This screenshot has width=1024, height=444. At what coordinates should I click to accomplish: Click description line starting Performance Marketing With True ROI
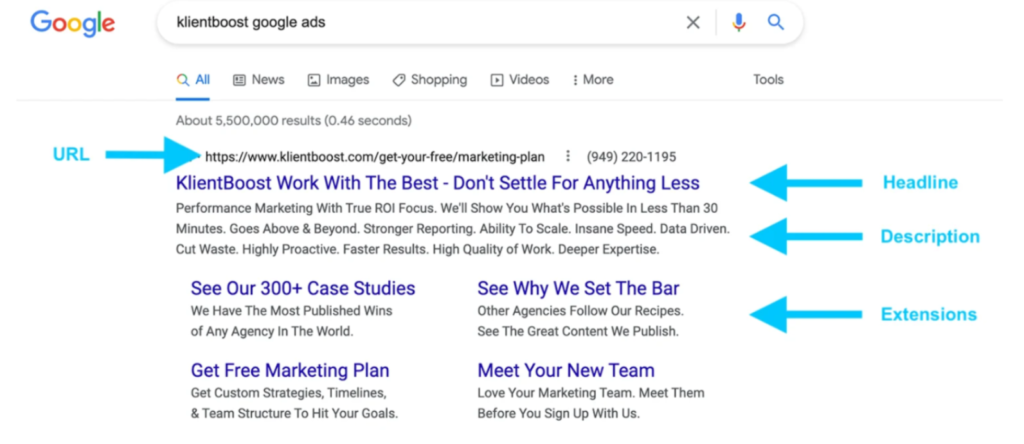pyautogui.click(x=447, y=208)
